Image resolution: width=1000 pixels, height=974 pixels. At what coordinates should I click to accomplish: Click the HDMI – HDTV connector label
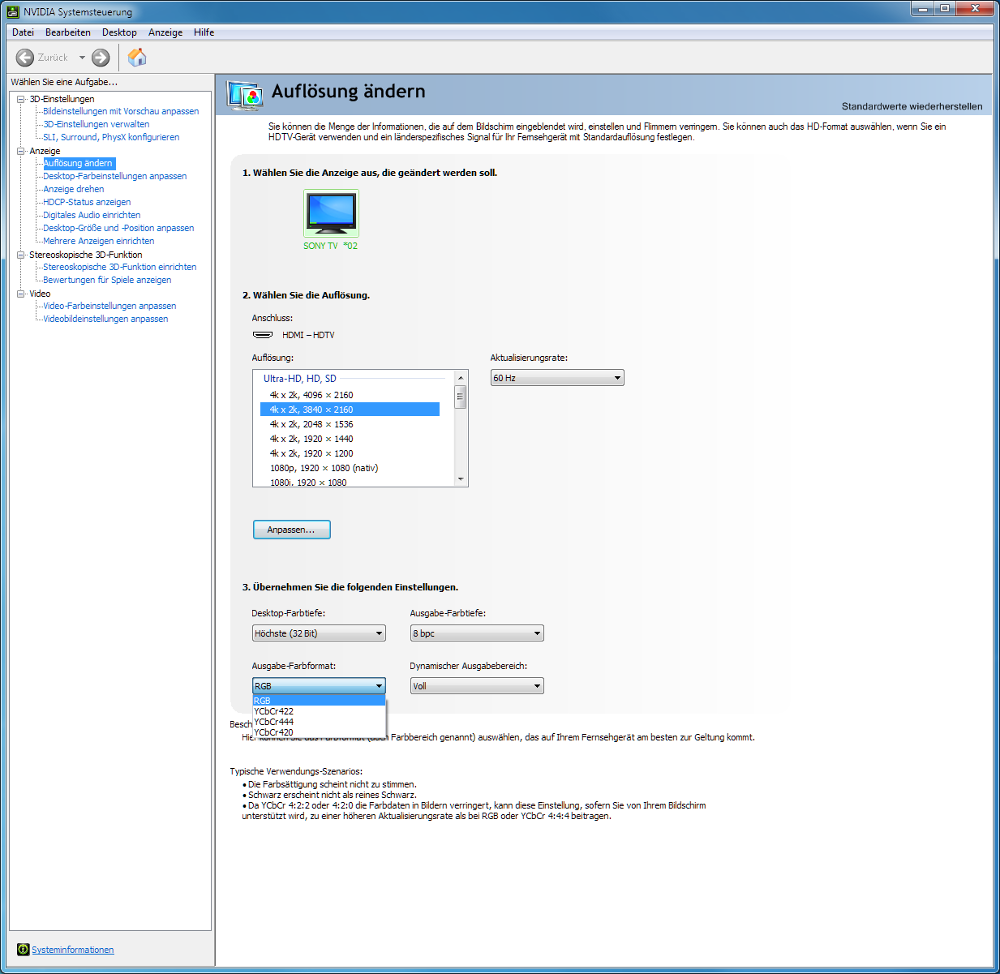[x=308, y=335]
